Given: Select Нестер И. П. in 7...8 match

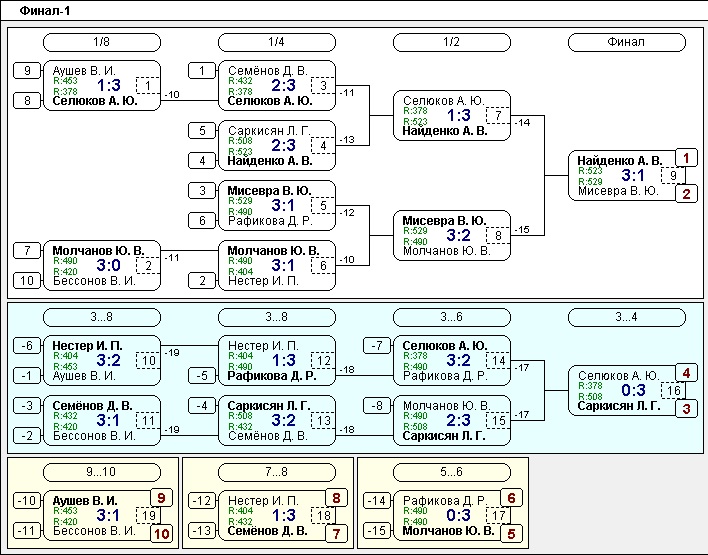Looking at the screenshot, I should tap(263, 500).
